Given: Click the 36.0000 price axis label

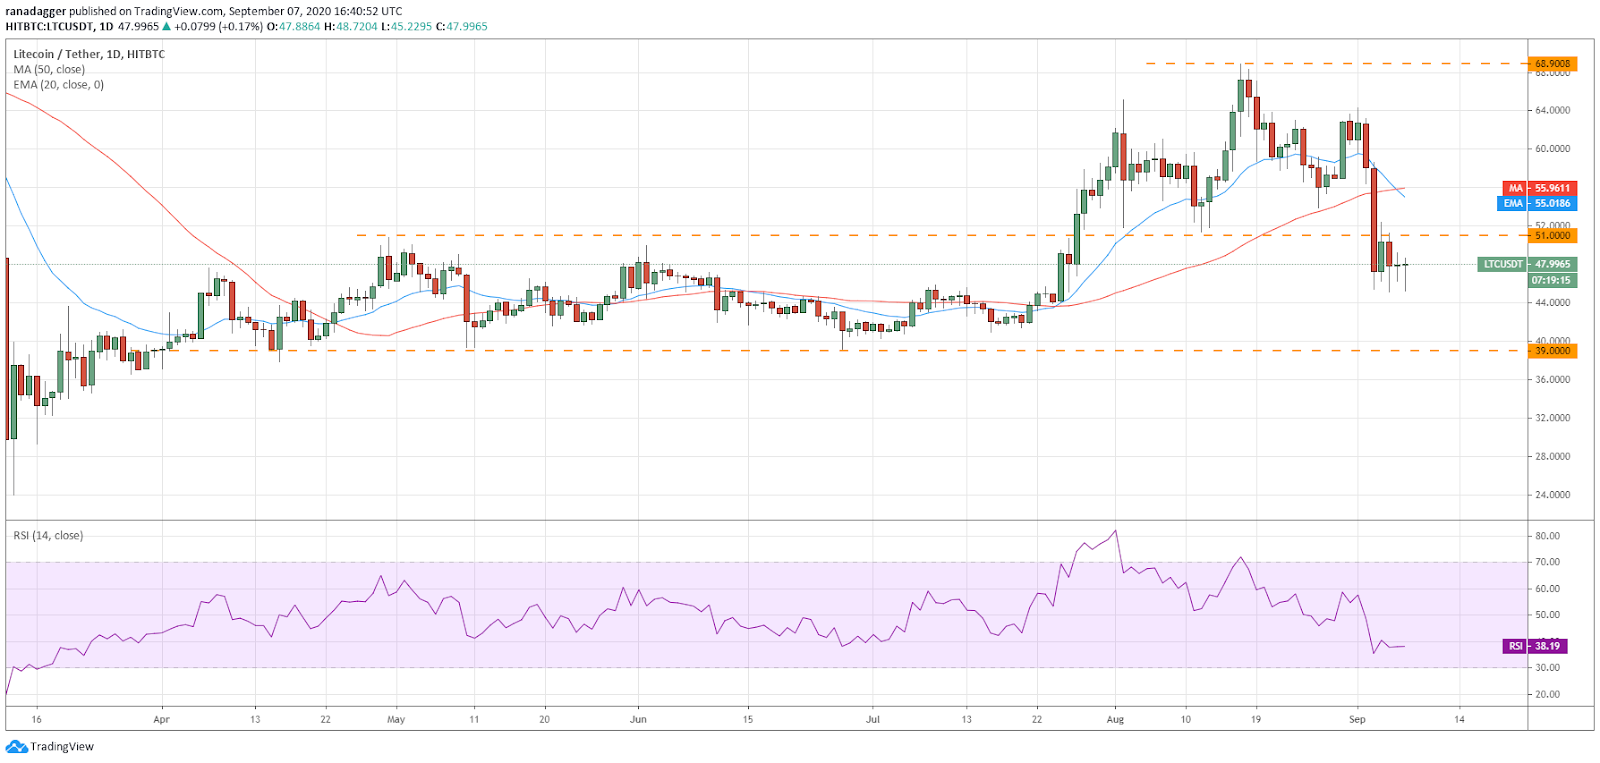Looking at the screenshot, I should click(1553, 380).
